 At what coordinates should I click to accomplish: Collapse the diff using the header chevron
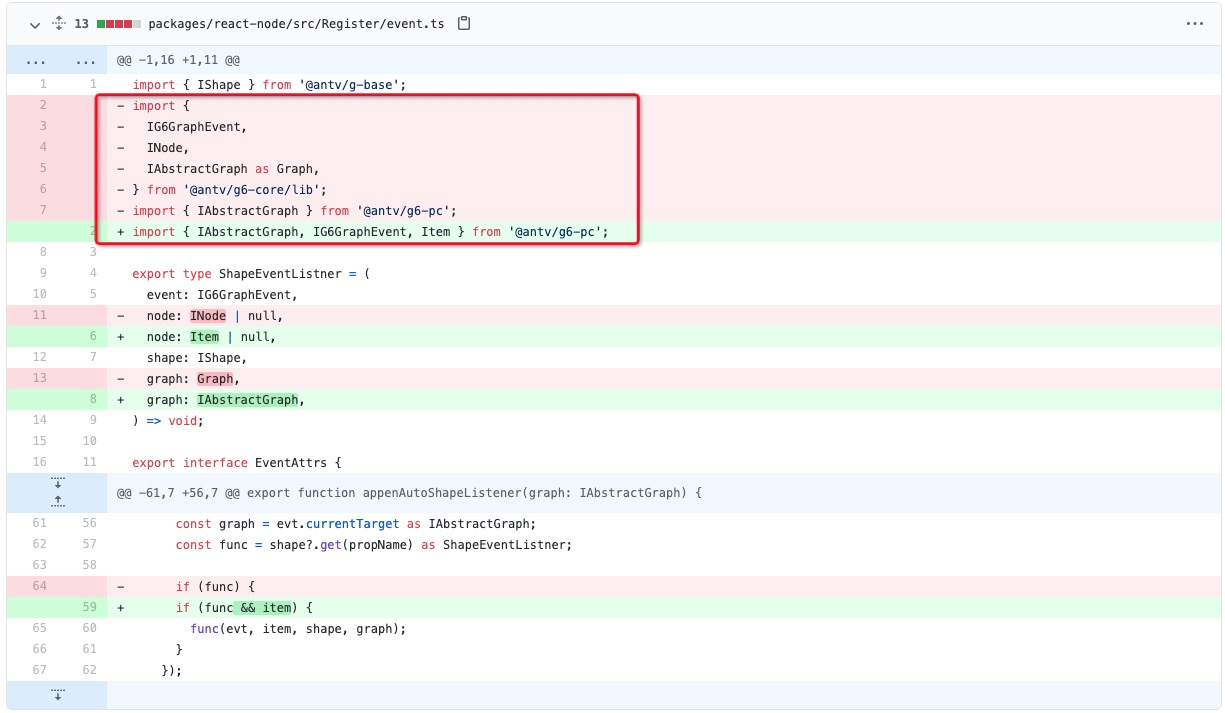tap(35, 24)
